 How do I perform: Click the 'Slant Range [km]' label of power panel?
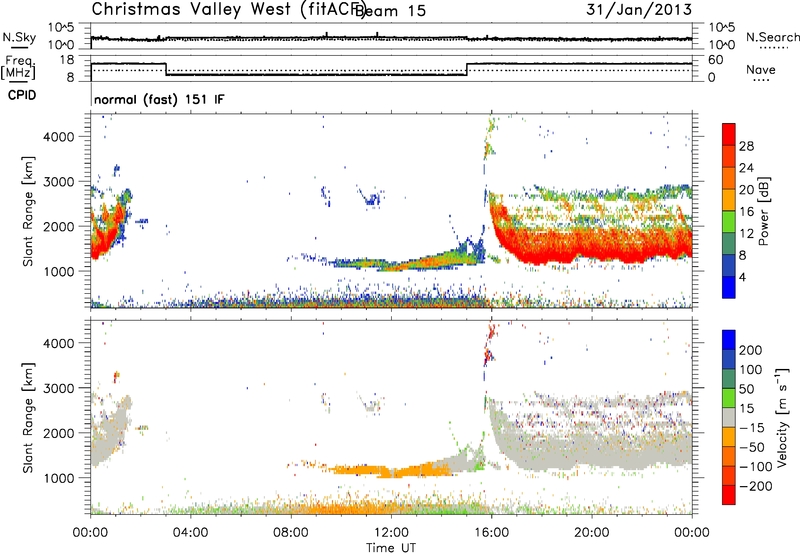point(28,211)
